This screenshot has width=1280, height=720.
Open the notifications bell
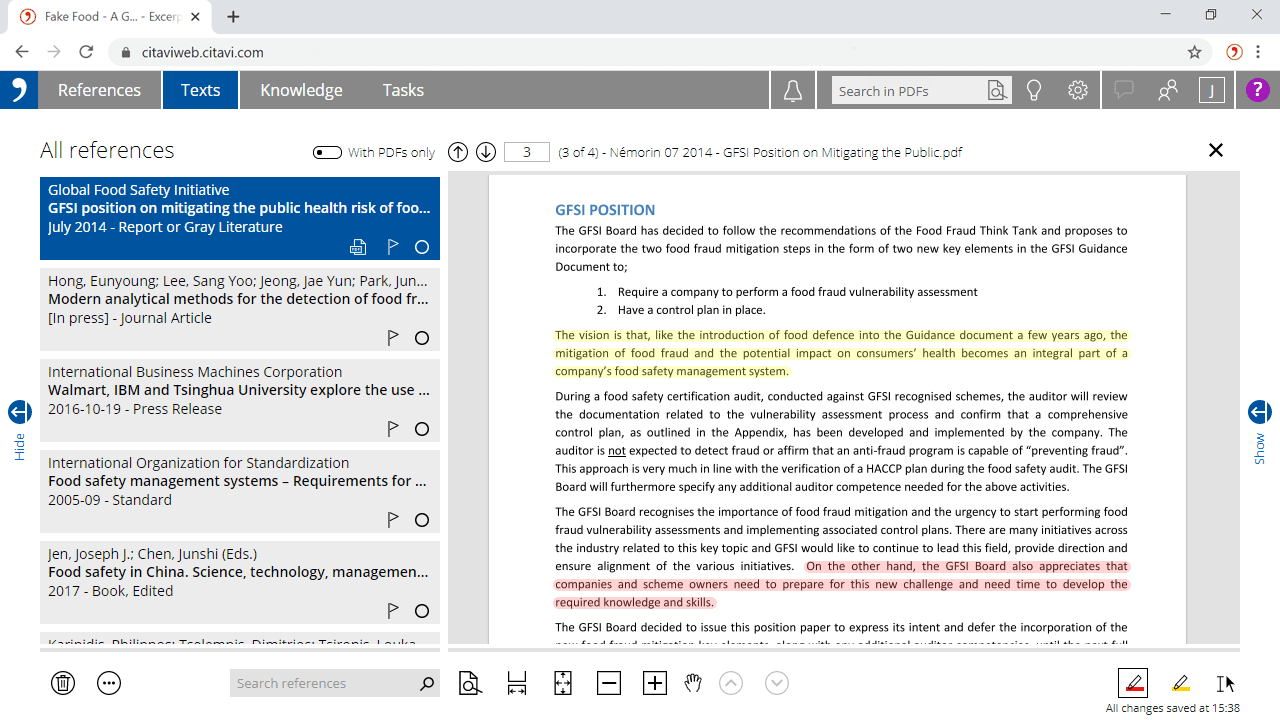pos(793,91)
